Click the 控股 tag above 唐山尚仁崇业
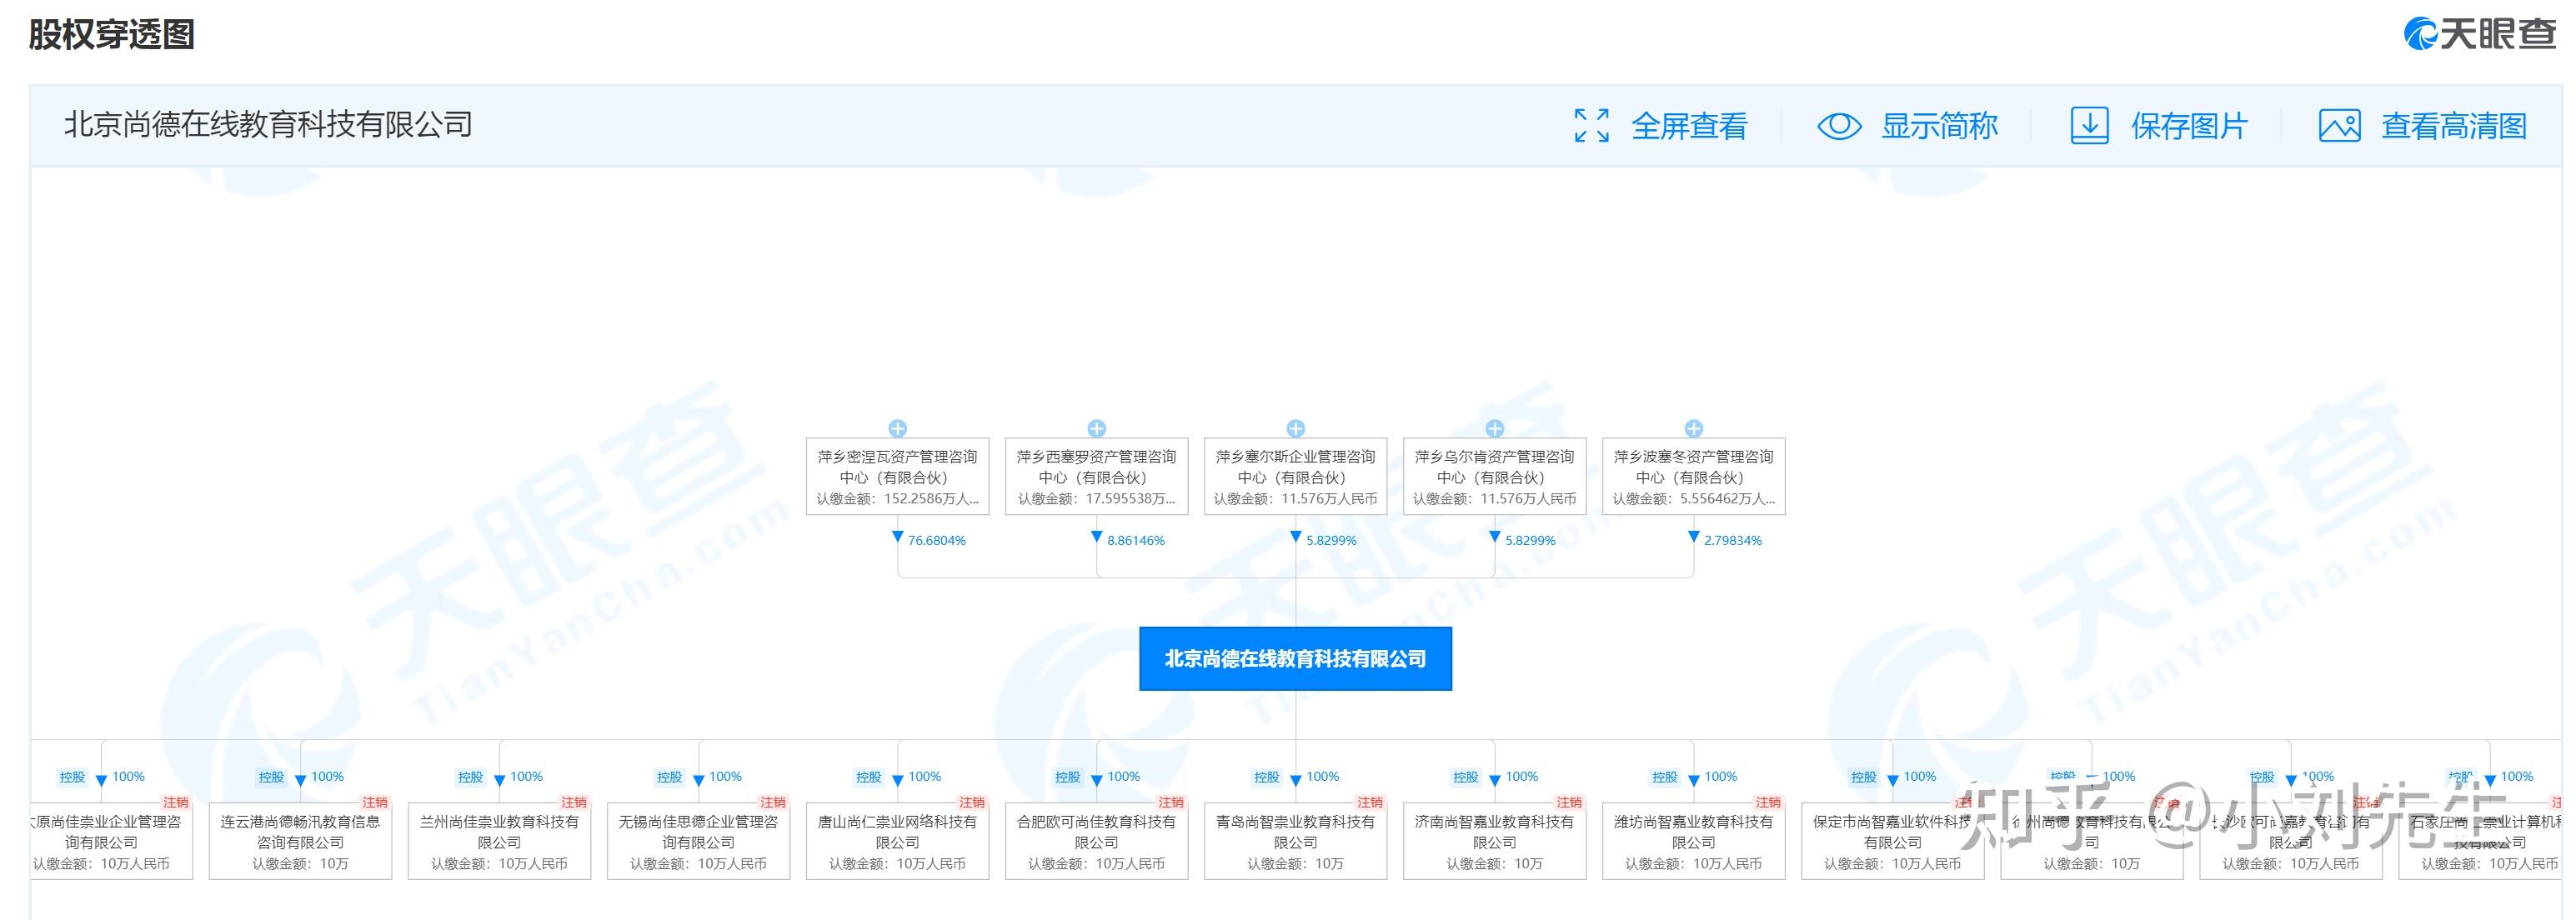This screenshot has width=2576, height=920. click(868, 777)
